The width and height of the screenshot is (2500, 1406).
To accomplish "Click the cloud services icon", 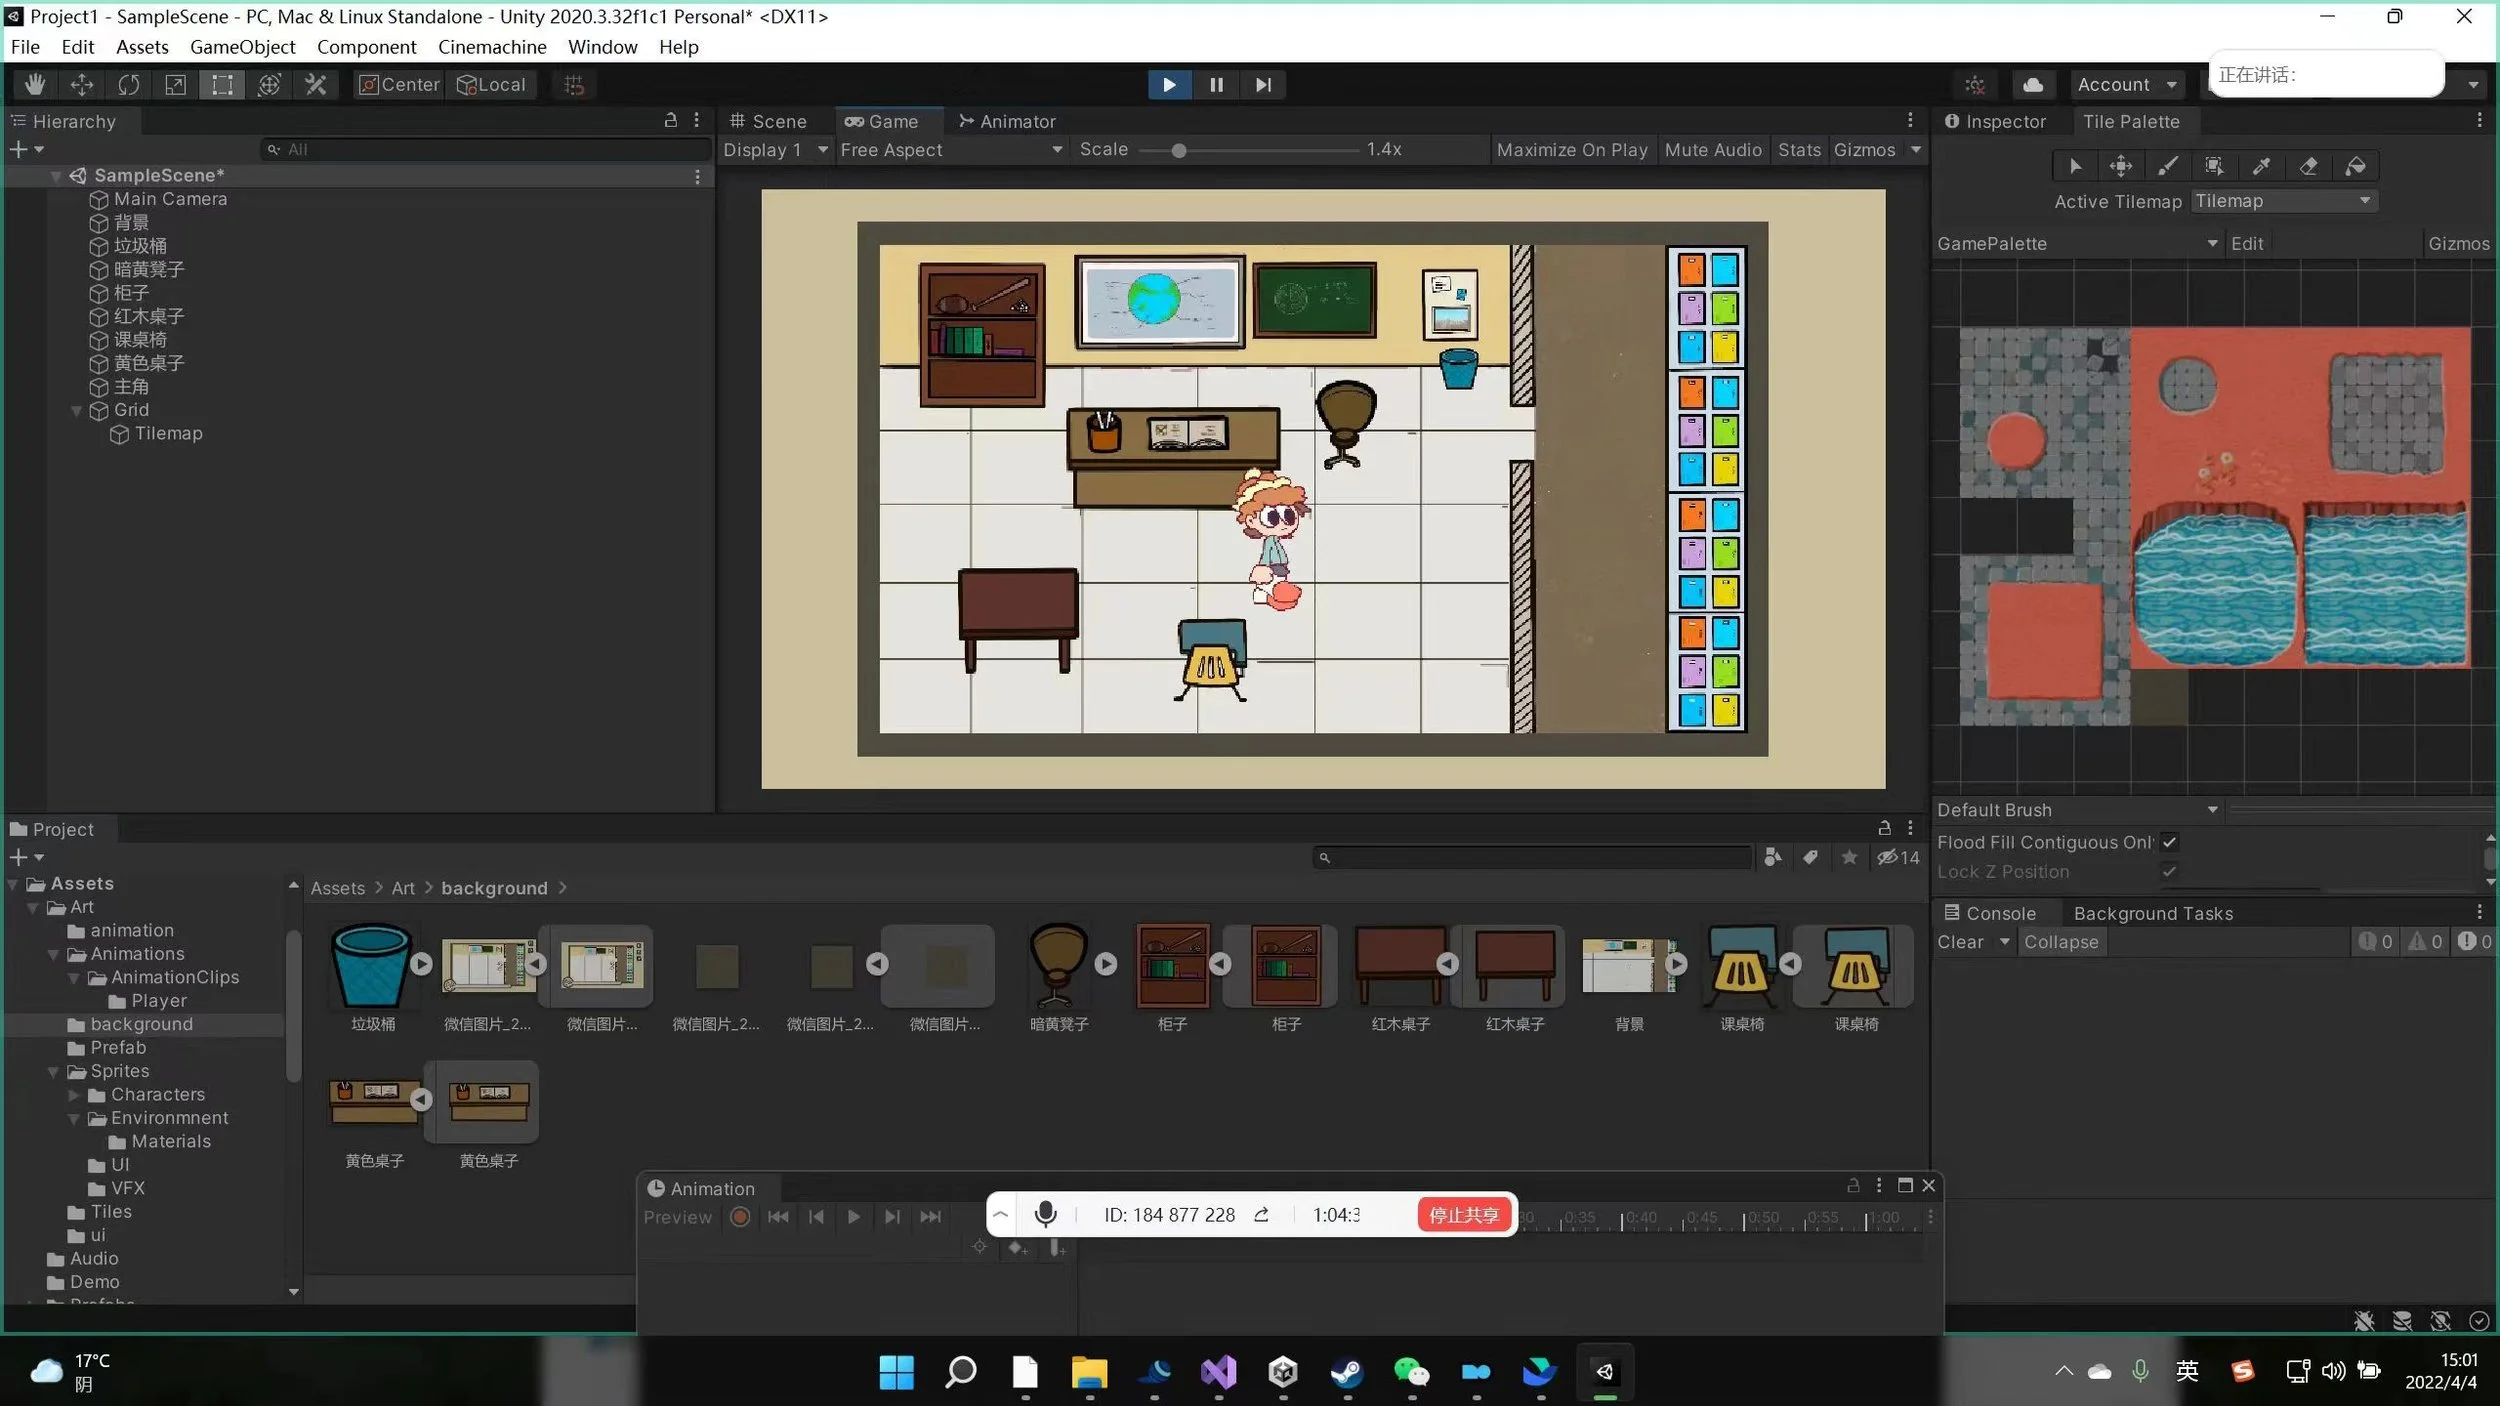I will tap(2033, 85).
